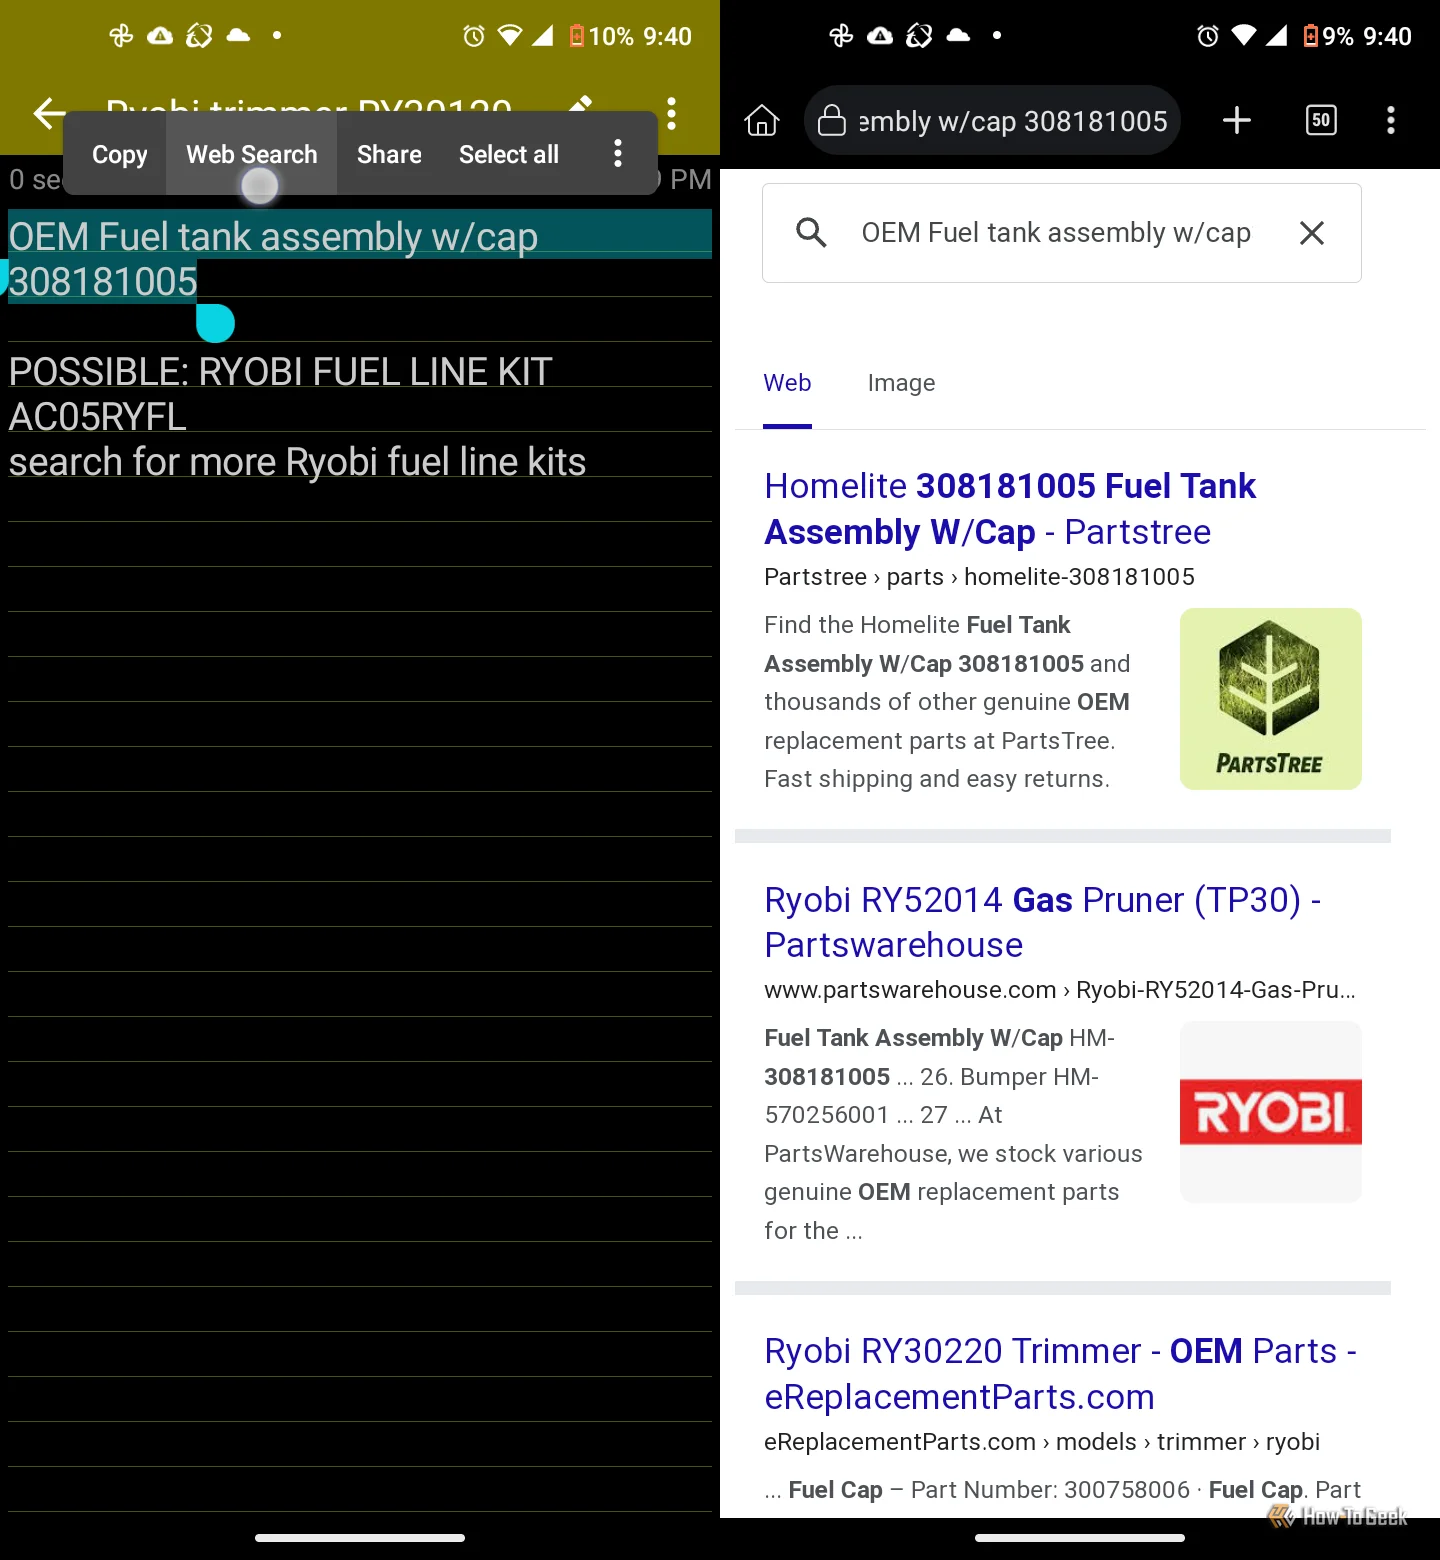Tap the browser home icon
1440x1560 pixels.
coord(762,120)
